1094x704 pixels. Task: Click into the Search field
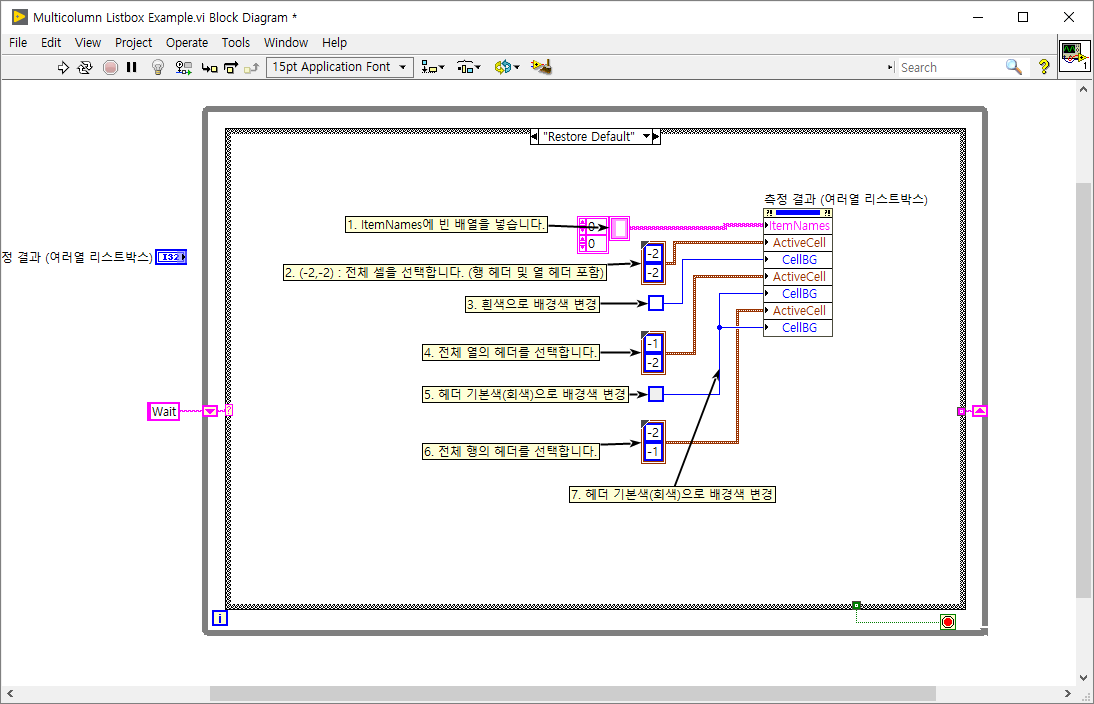949,68
